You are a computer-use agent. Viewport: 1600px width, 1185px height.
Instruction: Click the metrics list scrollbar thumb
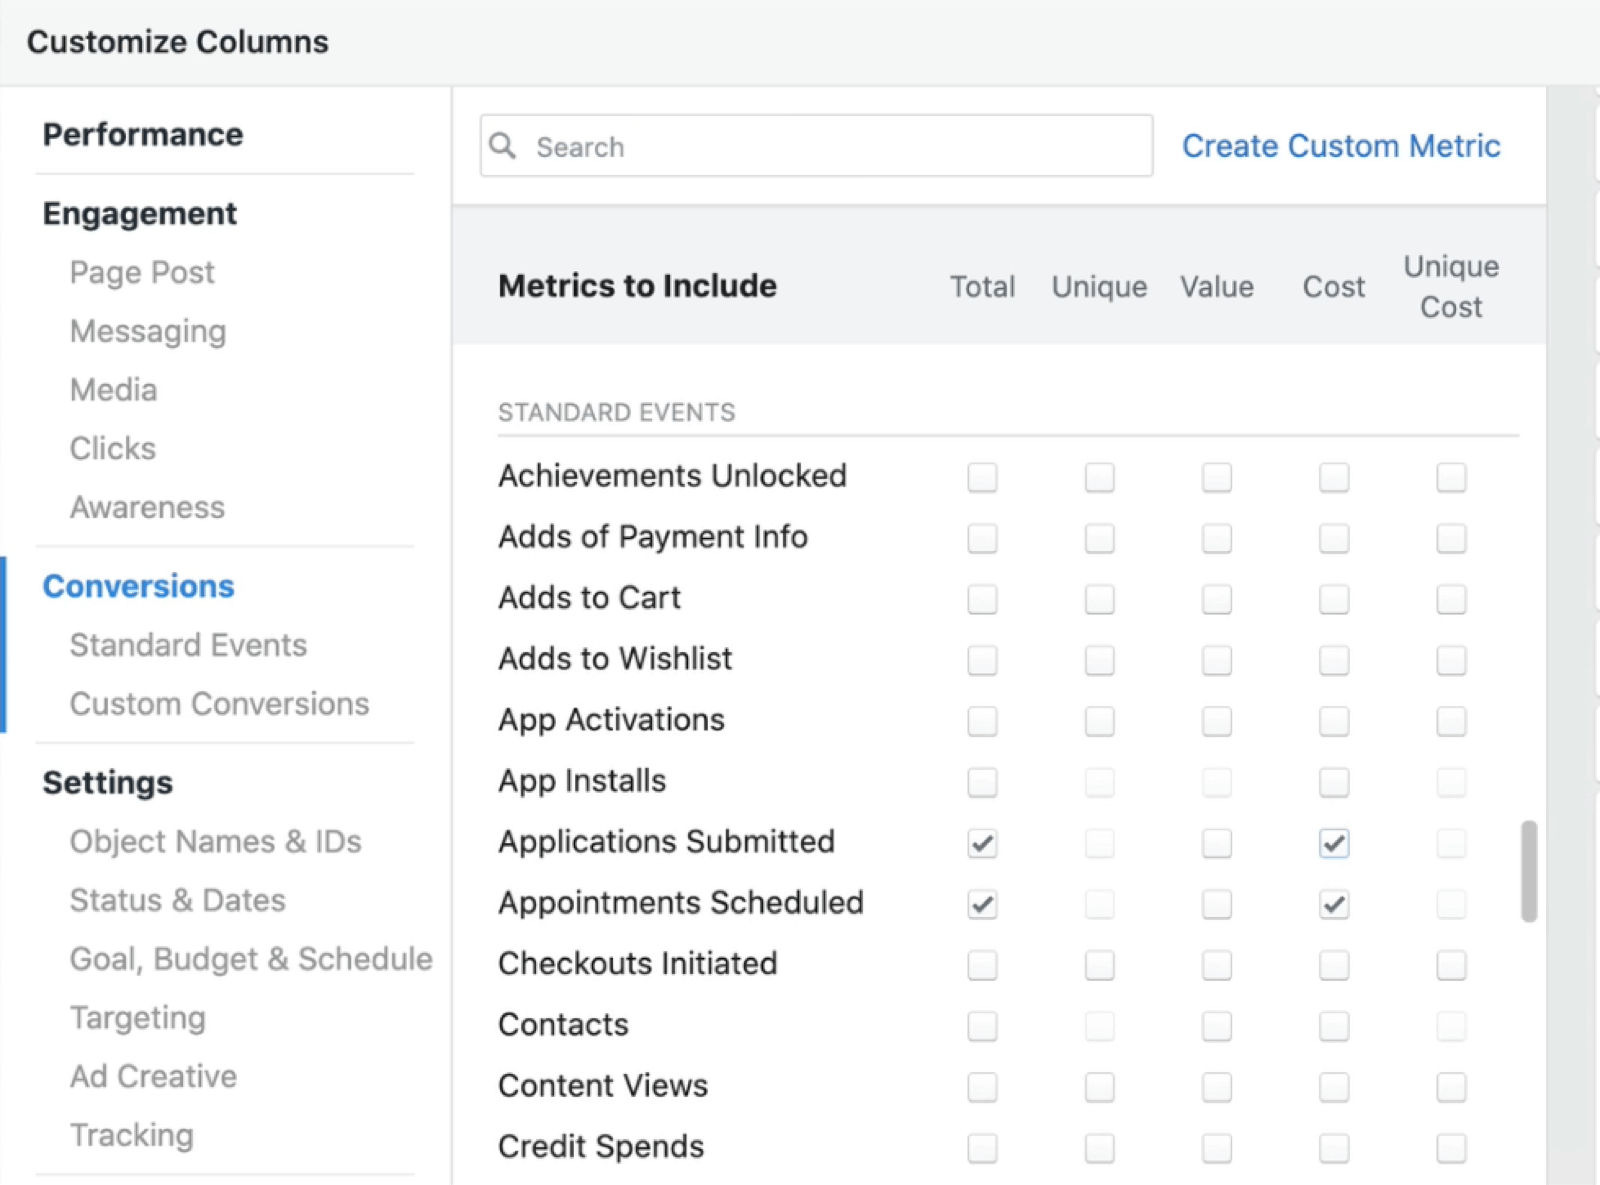click(1528, 871)
